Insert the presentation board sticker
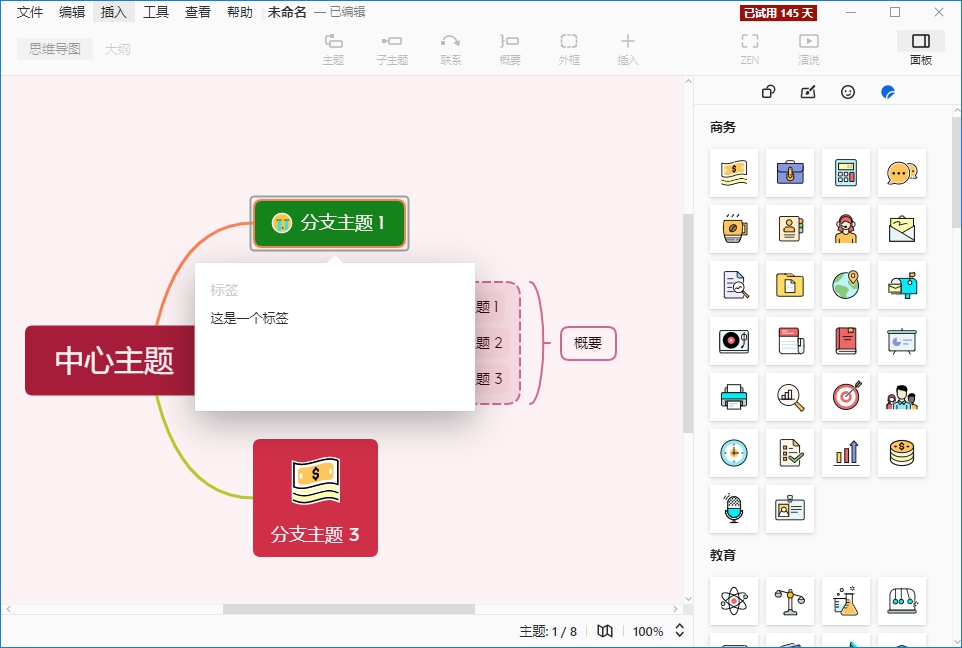Image resolution: width=962 pixels, height=648 pixels. tap(901, 341)
